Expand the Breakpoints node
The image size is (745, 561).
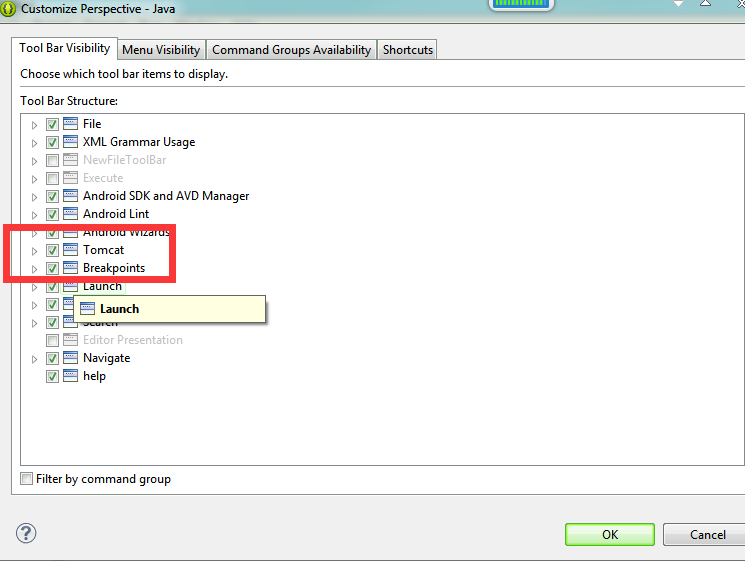pos(34,269)
